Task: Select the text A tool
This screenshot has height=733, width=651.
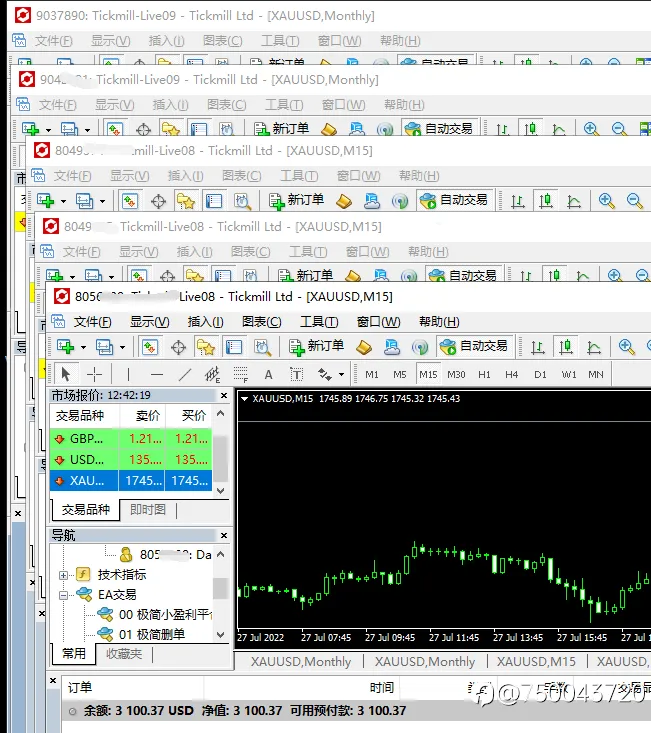Action: (x=268, y=374)
